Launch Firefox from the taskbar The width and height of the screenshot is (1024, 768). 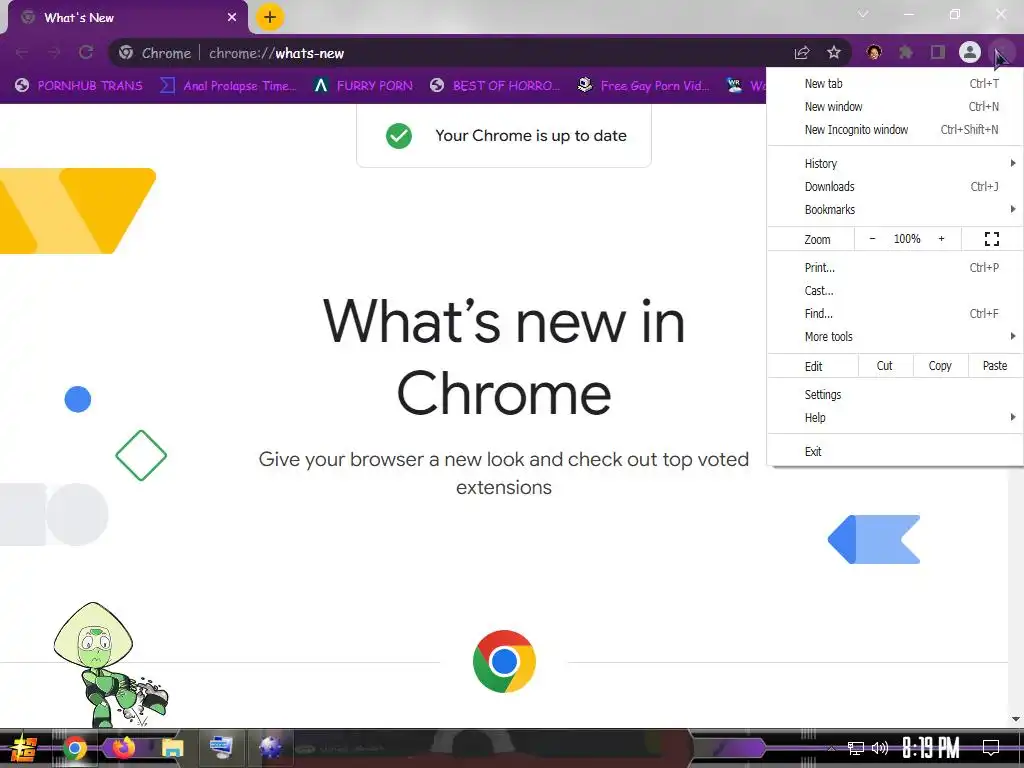point(123,747)
